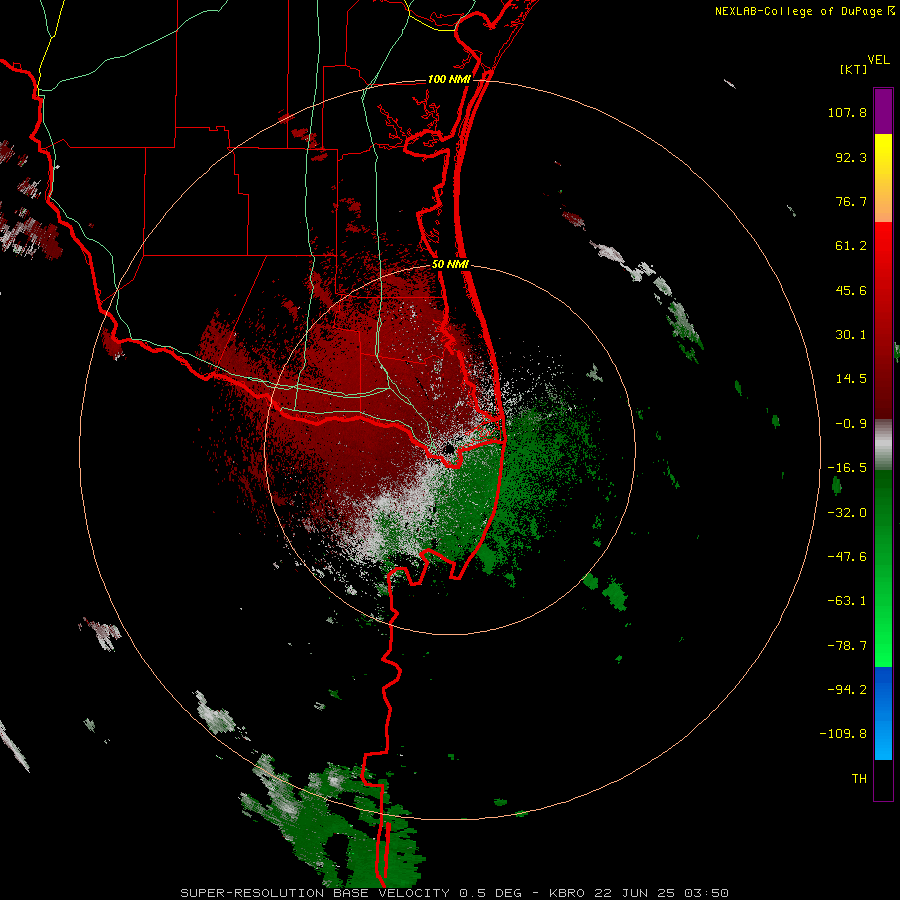Click the -63.1 legend value
Screen dimensions: 900x900
pos(847,601)
